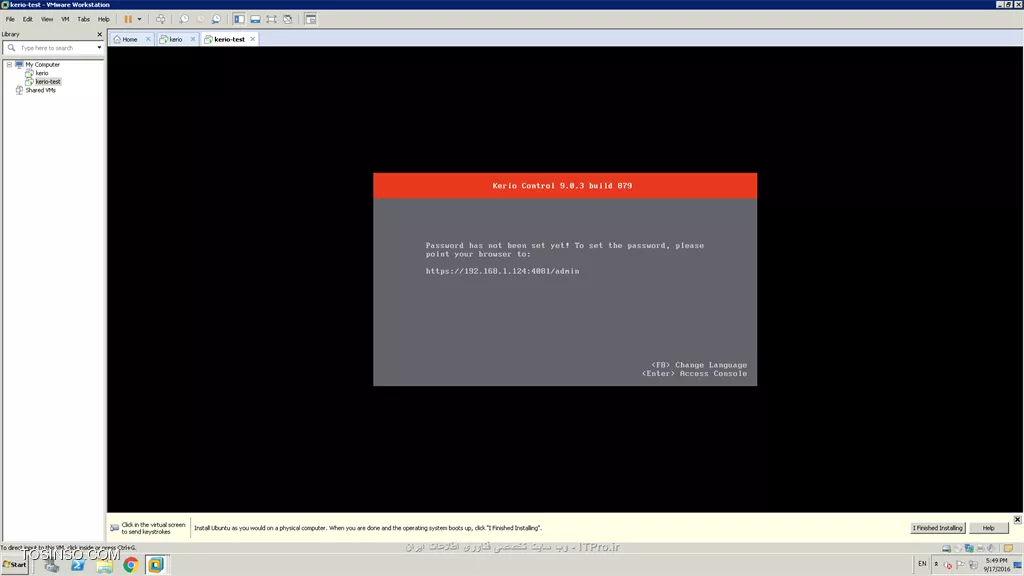Click VMware Workstation taskbar button

pos(156,565)
